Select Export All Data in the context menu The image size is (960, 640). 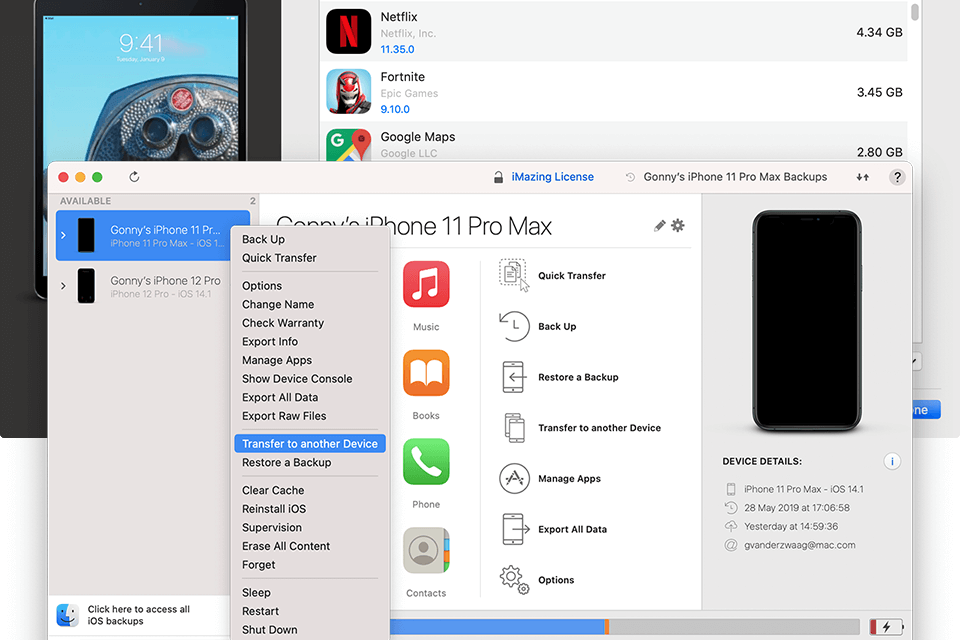pyautogui.click(x=280, y=397)
